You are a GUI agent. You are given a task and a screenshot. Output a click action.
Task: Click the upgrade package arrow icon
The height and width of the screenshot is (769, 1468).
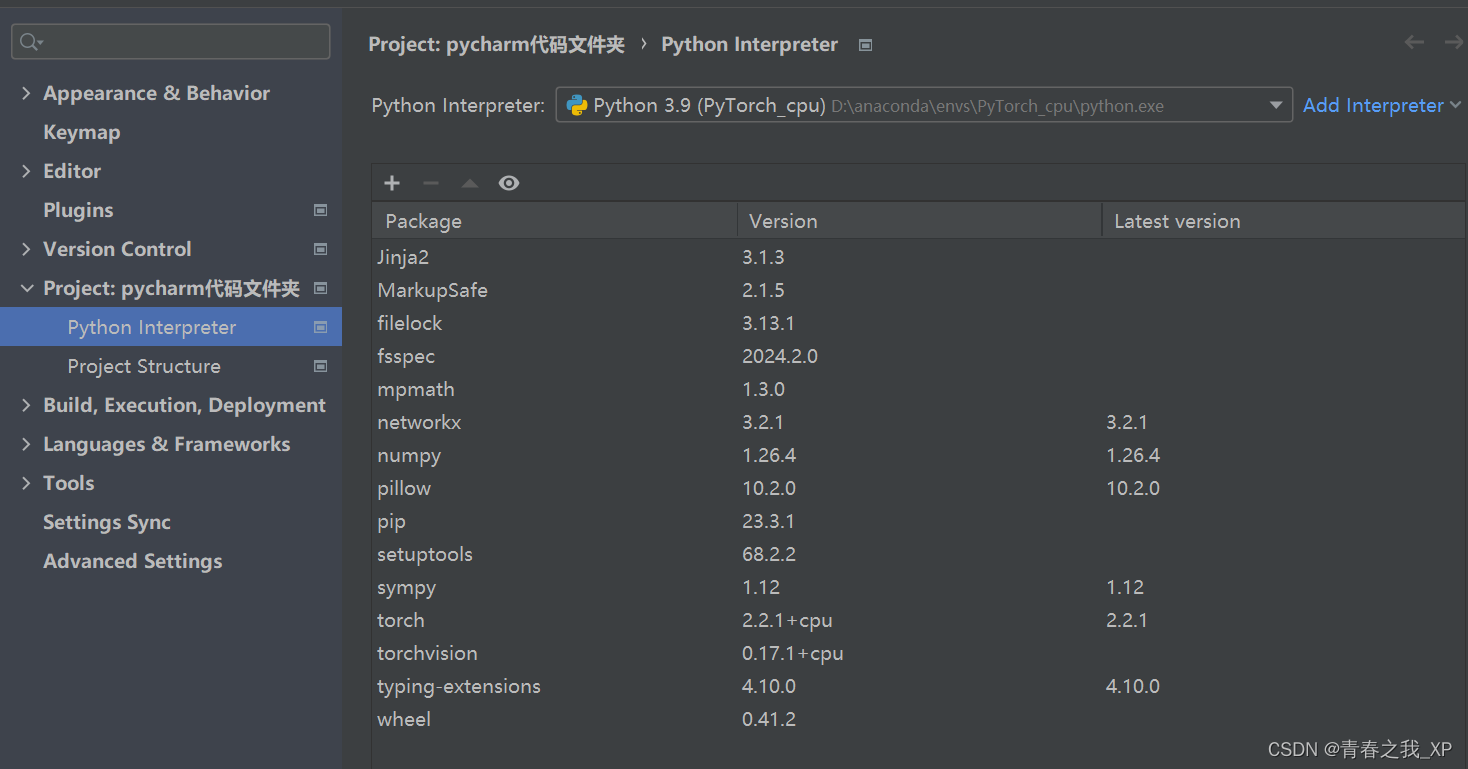pyautogui.click(x=470, y=183)
